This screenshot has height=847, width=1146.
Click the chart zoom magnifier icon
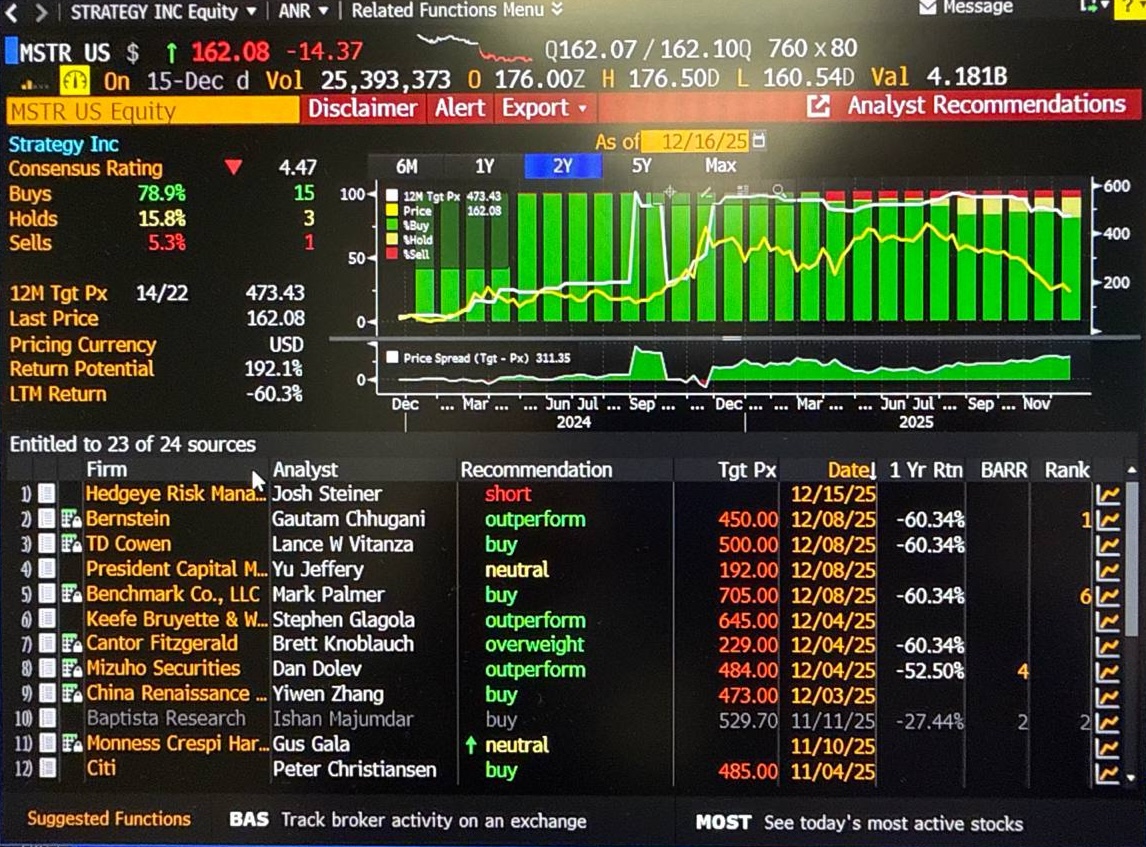(x=779, y=191)
